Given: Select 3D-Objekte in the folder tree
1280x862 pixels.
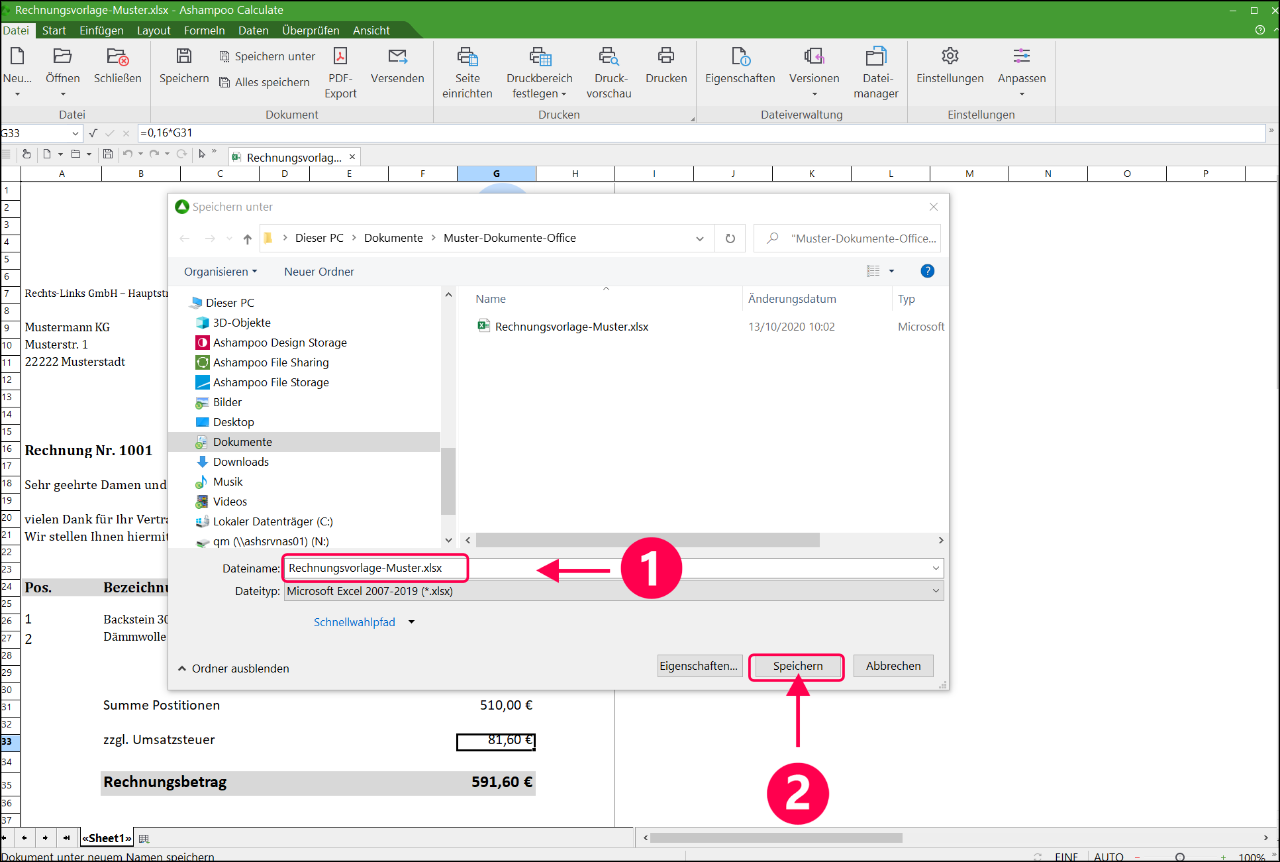Looking at the screenshot, I should pyautogui.click(x=241, y=323).
